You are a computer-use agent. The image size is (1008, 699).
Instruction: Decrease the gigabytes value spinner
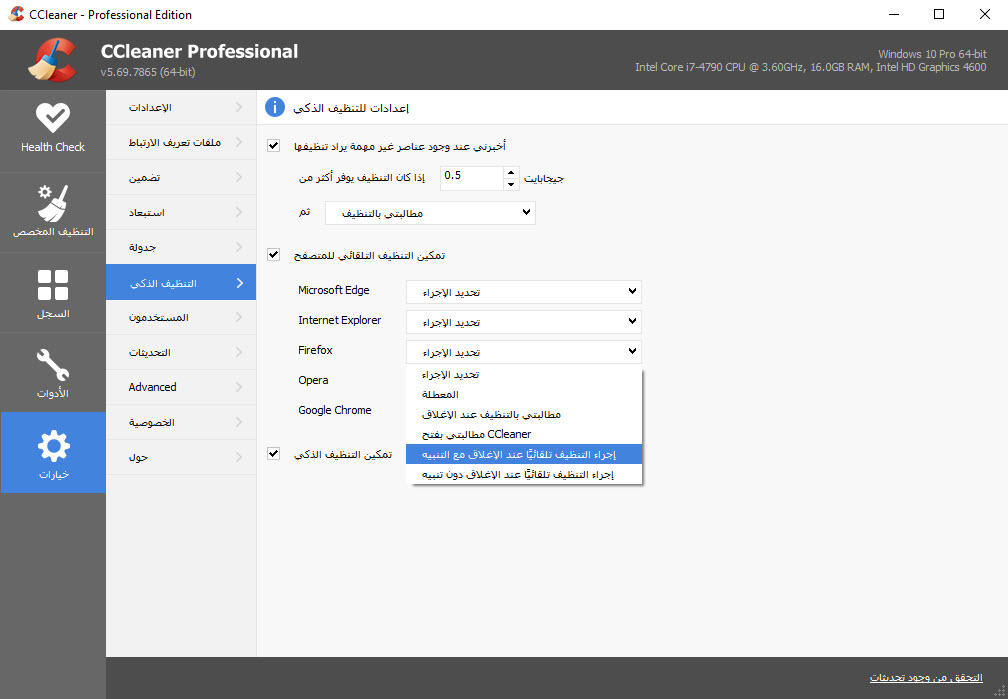pyautogui.click(x=511, y=184)
